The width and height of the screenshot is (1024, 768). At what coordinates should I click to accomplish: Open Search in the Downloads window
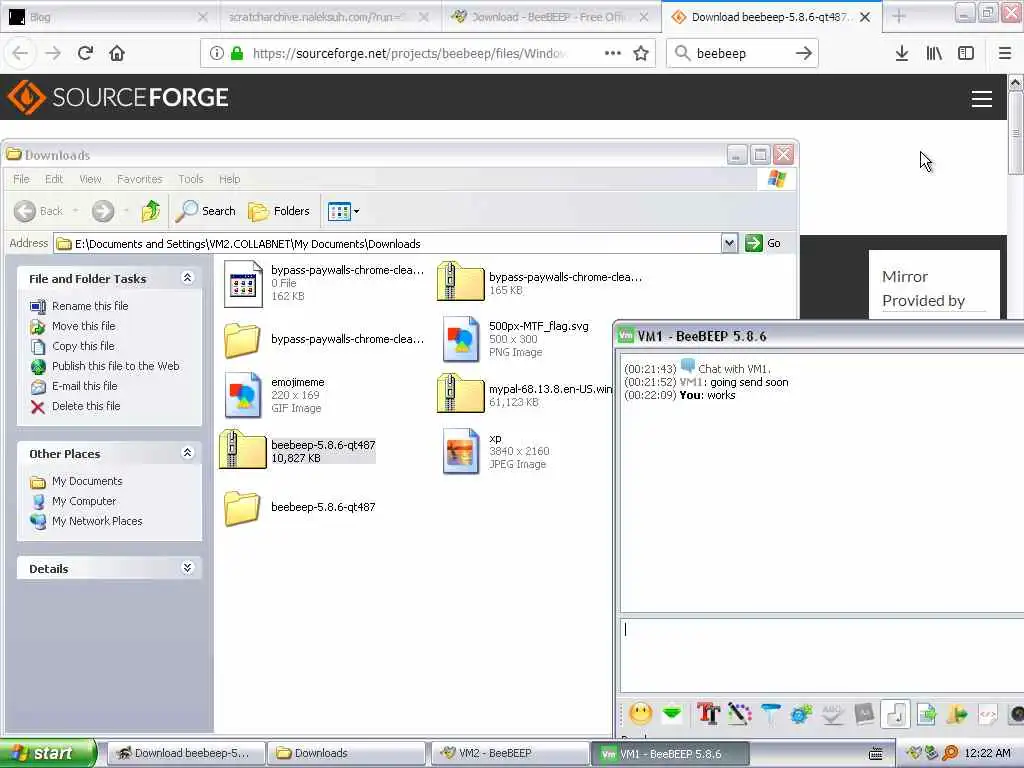206,211
